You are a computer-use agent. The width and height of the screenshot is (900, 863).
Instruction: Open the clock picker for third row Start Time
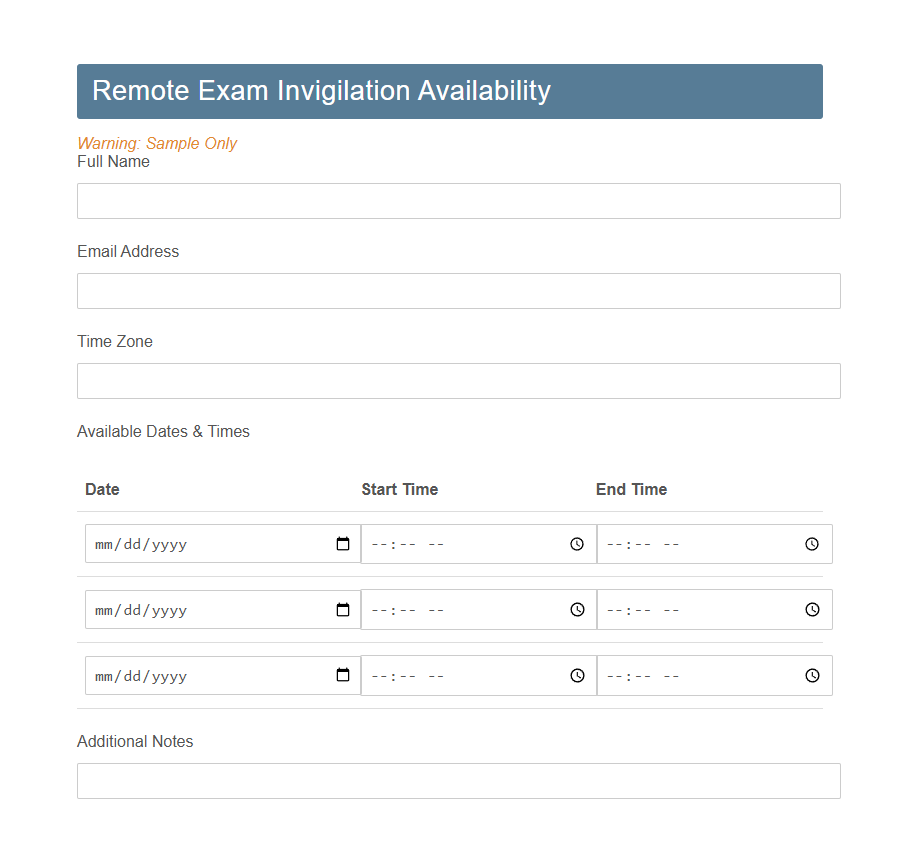[x=577, y=675]
